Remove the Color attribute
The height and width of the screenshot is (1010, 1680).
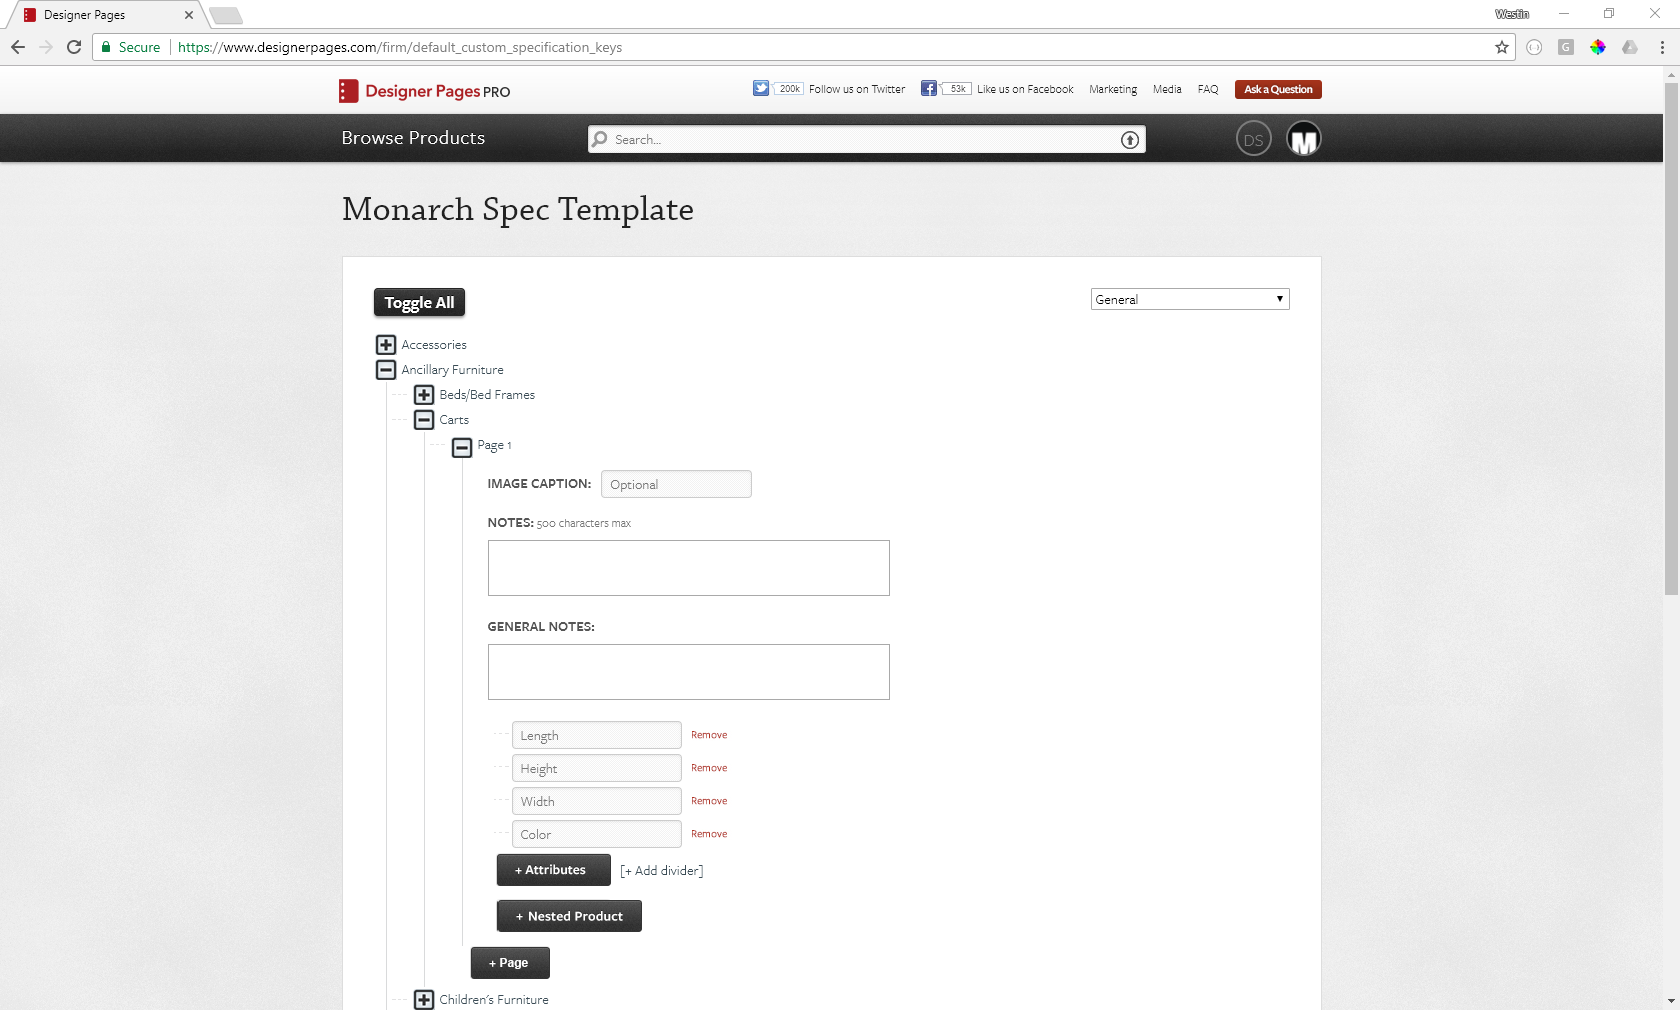[709, 834]
